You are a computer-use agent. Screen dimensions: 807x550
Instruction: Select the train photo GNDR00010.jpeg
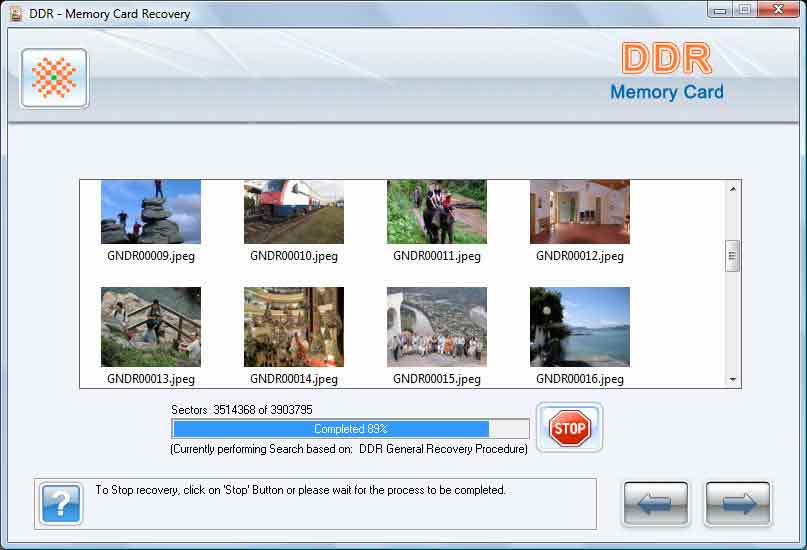click(294, 212)
